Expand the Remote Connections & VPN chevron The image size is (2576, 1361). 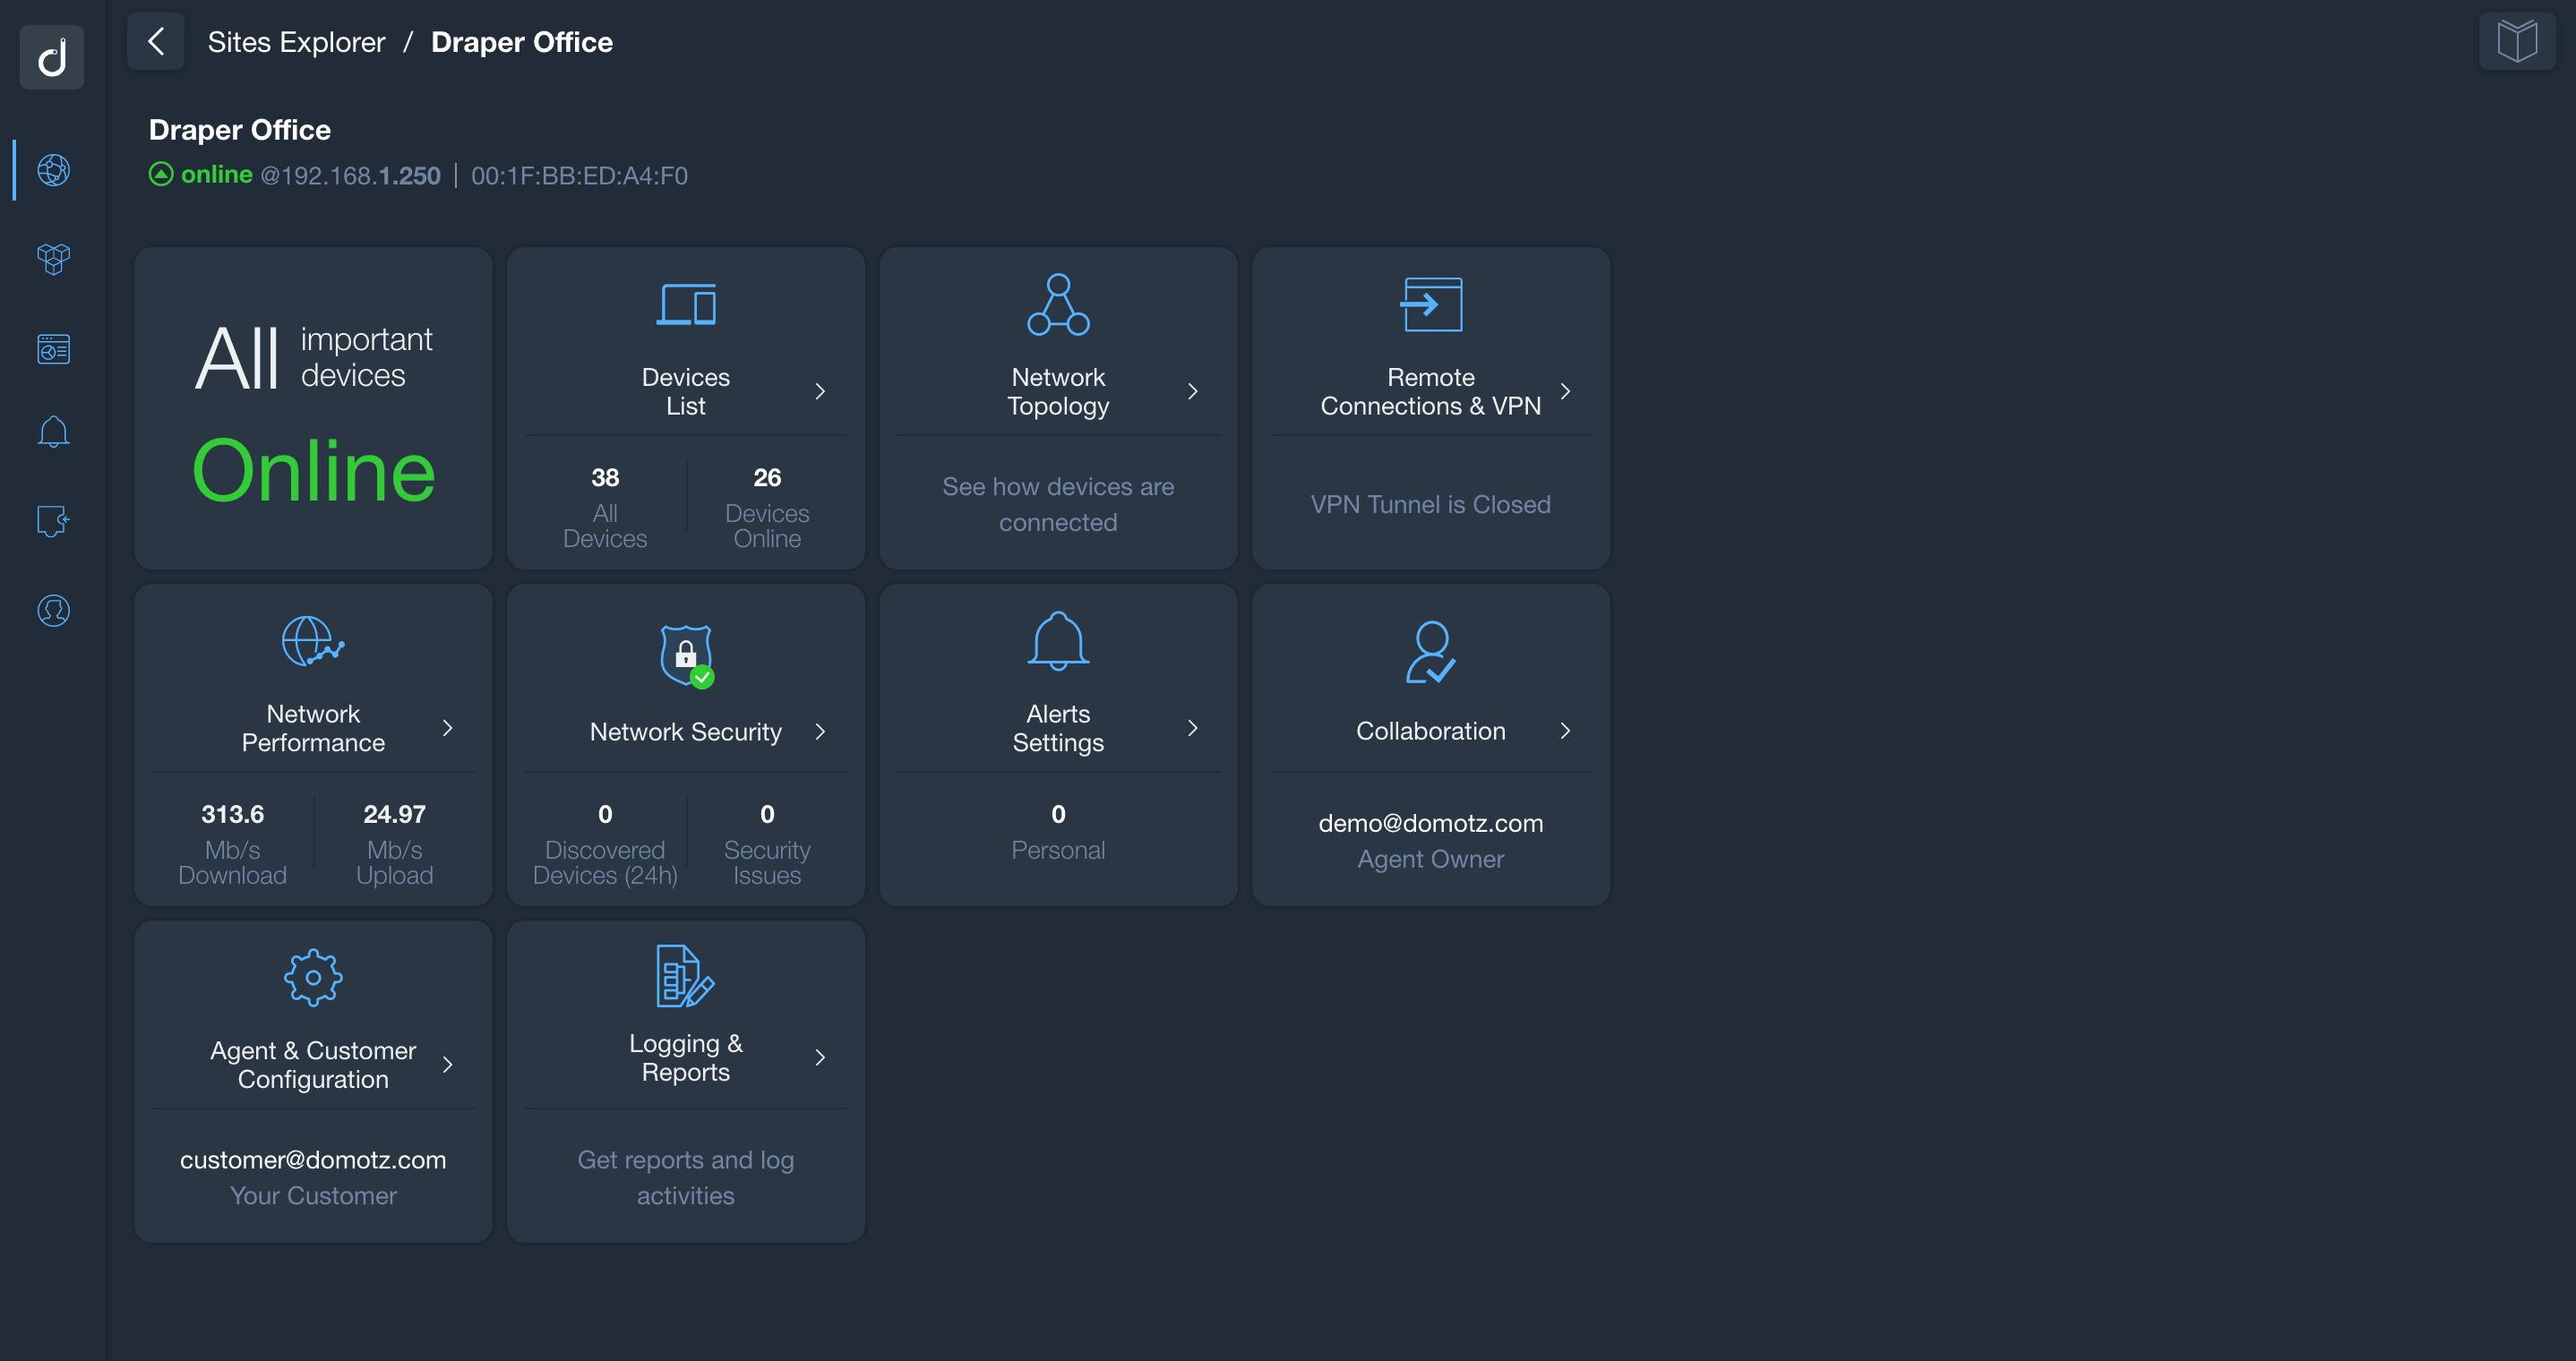click(x=1566, y=391)
